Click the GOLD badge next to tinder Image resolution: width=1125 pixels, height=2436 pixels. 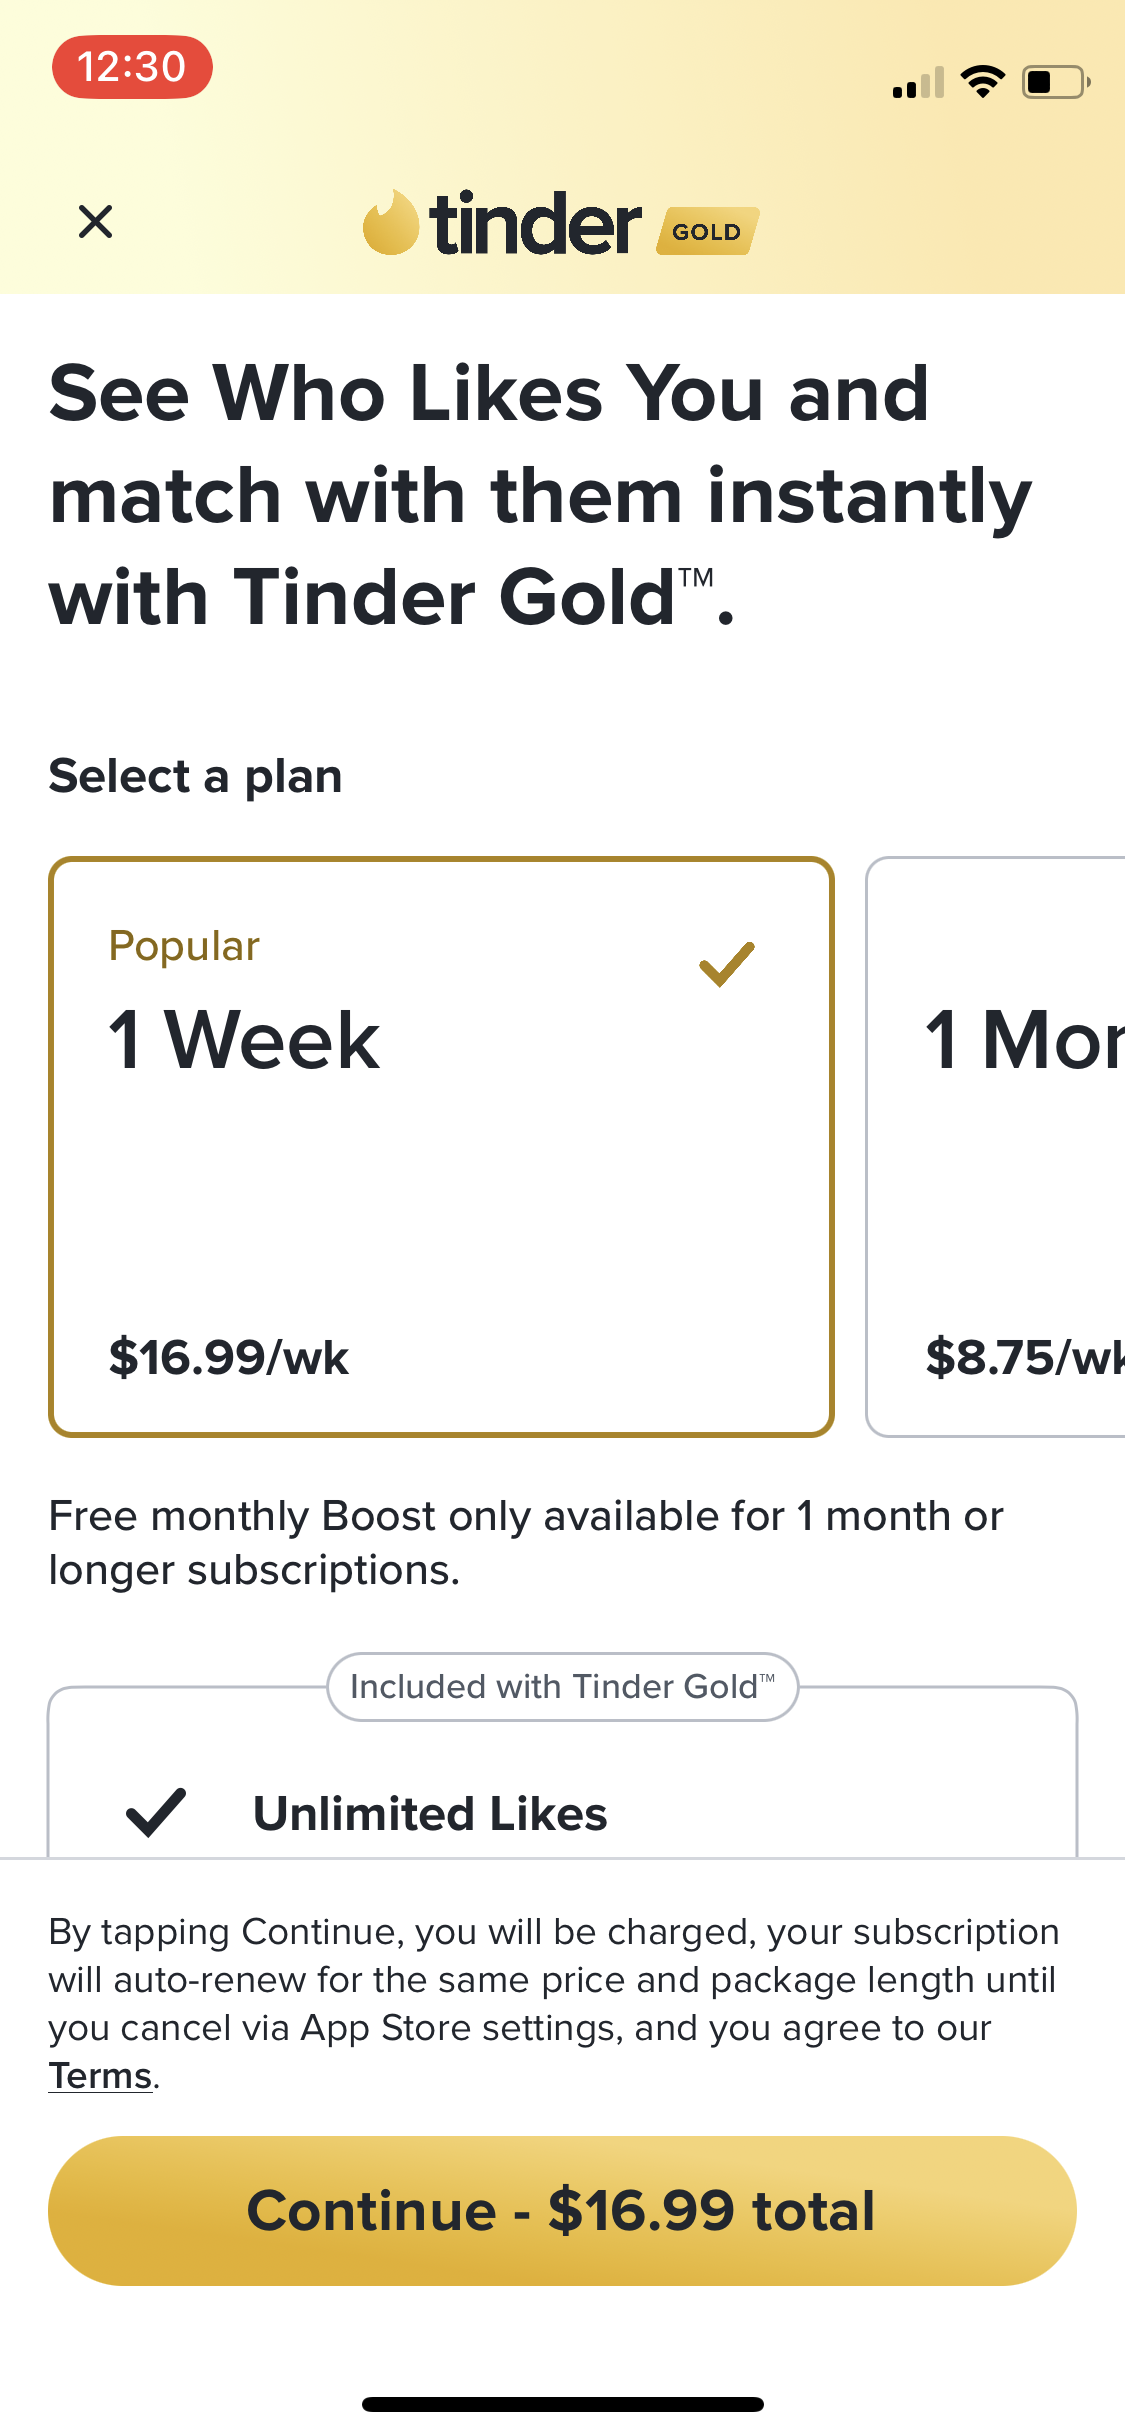point(707,231)
